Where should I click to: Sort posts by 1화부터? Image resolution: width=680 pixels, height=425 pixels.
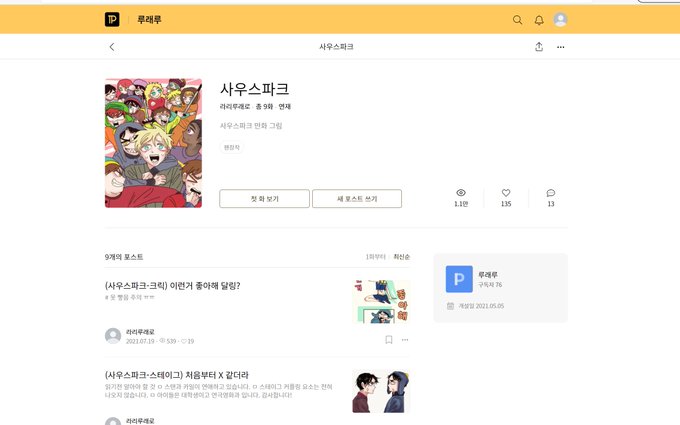(376, 257)
